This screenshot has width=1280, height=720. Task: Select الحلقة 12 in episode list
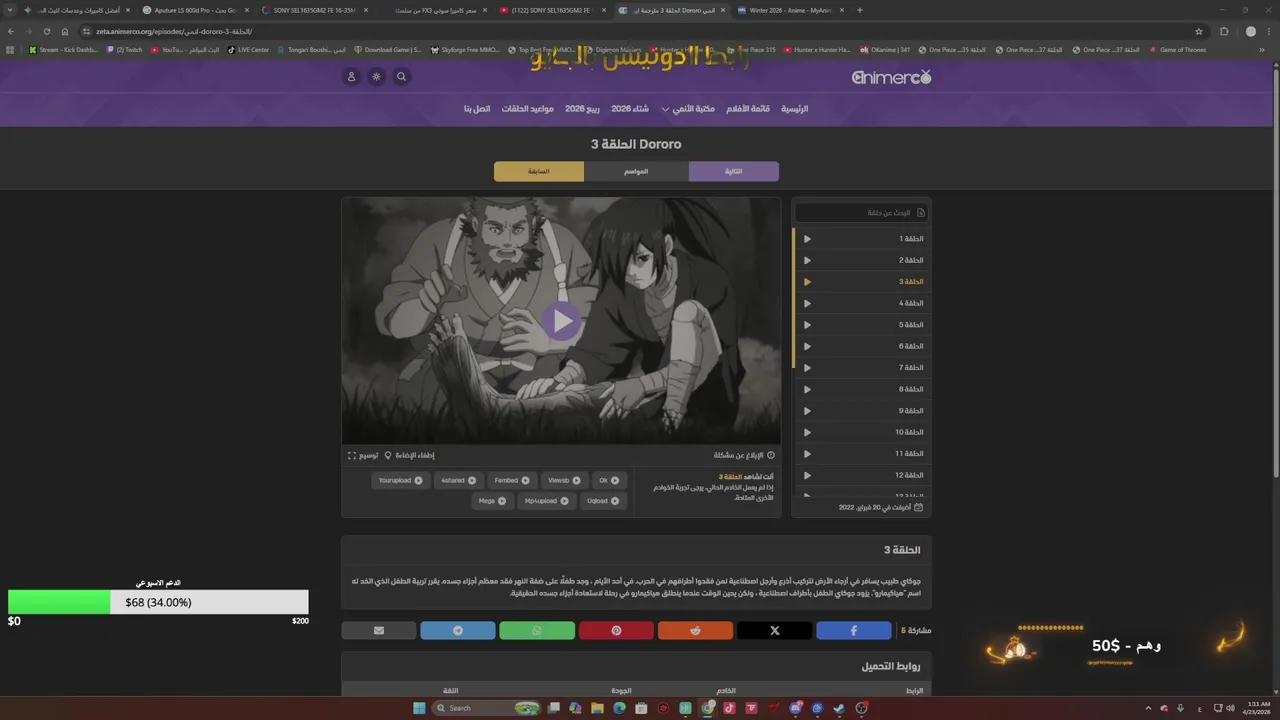tap(863, 475)
